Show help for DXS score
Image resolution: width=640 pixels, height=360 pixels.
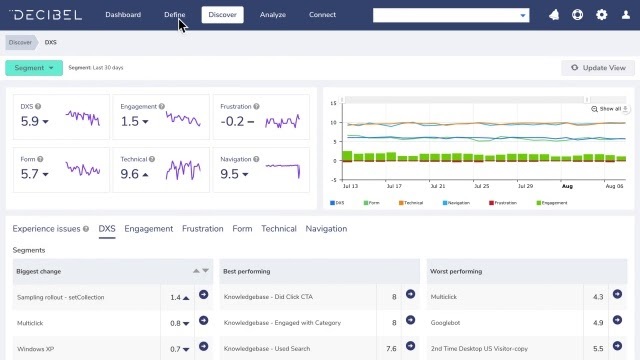(38, 107)
